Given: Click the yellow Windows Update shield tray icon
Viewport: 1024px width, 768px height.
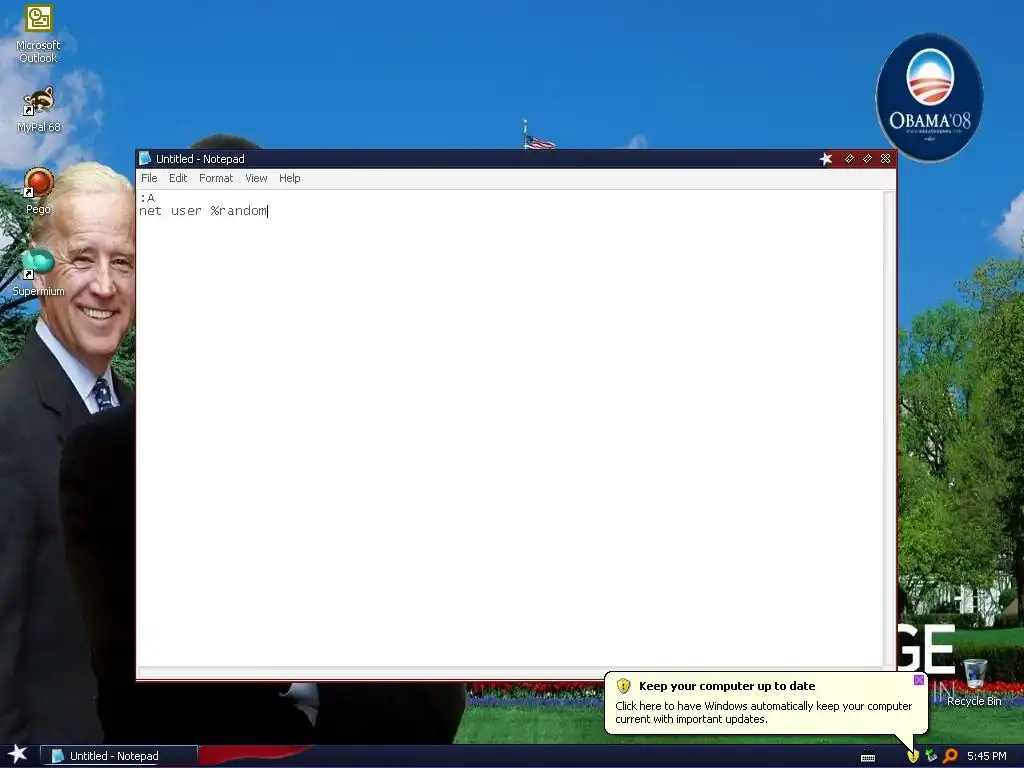Looking at the screenshot, I should coord(913,756).
